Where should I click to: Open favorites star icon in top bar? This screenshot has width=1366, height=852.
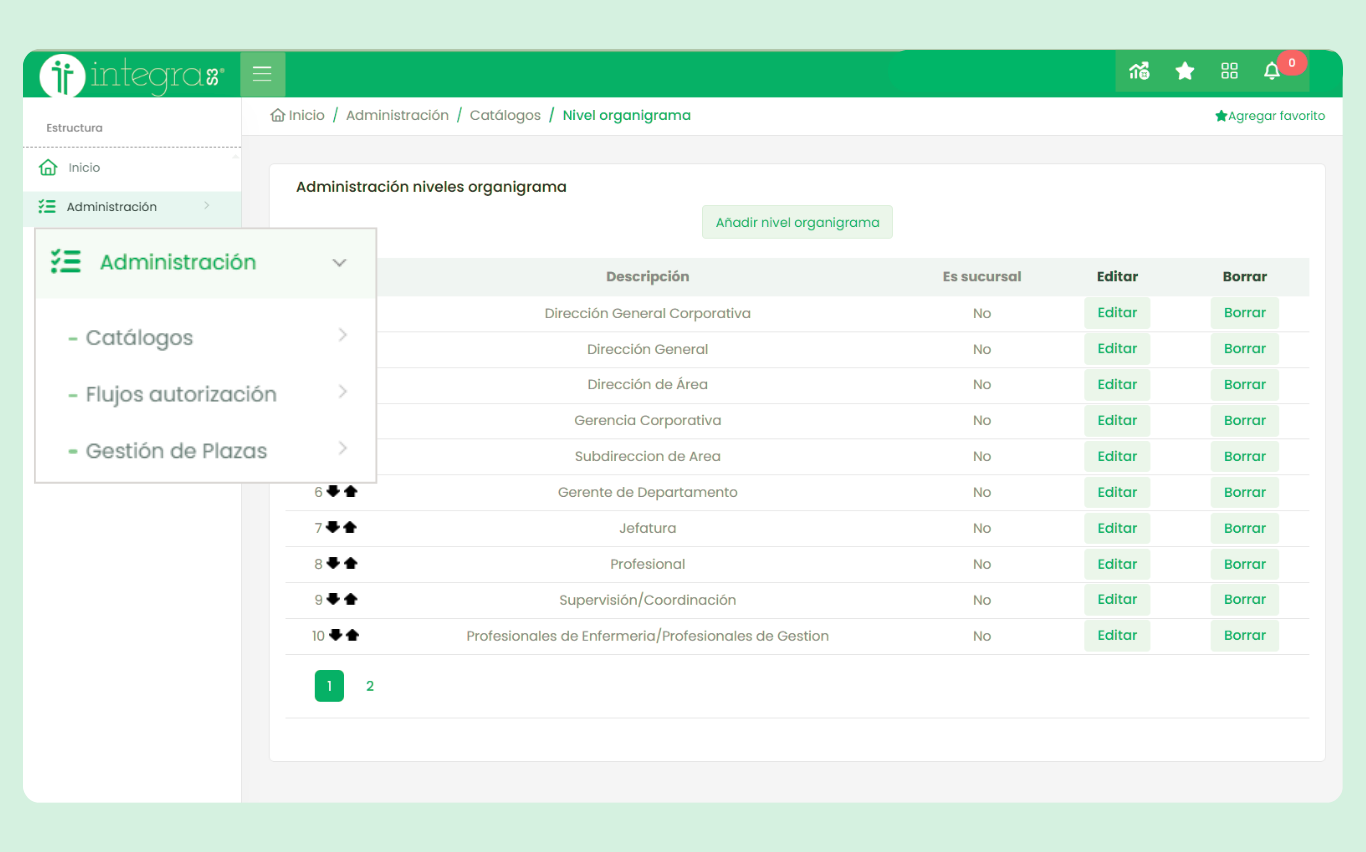pyautogui.click(x=1185, y=71)
